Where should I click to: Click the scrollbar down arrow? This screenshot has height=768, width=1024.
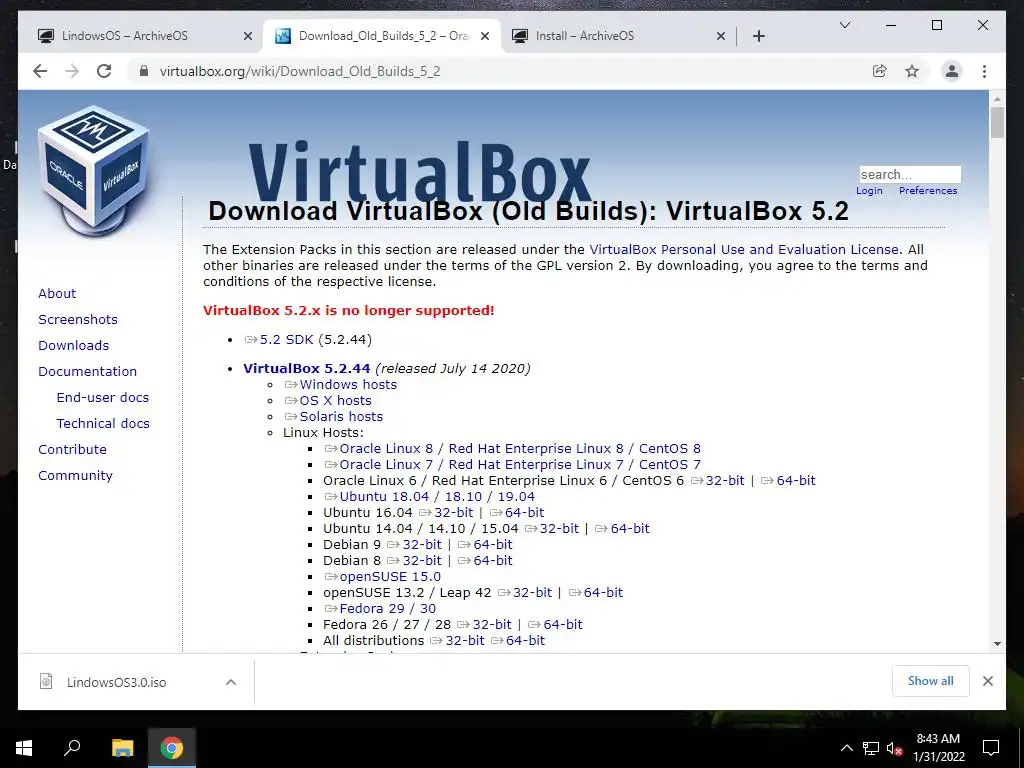(x=997, y=644)
